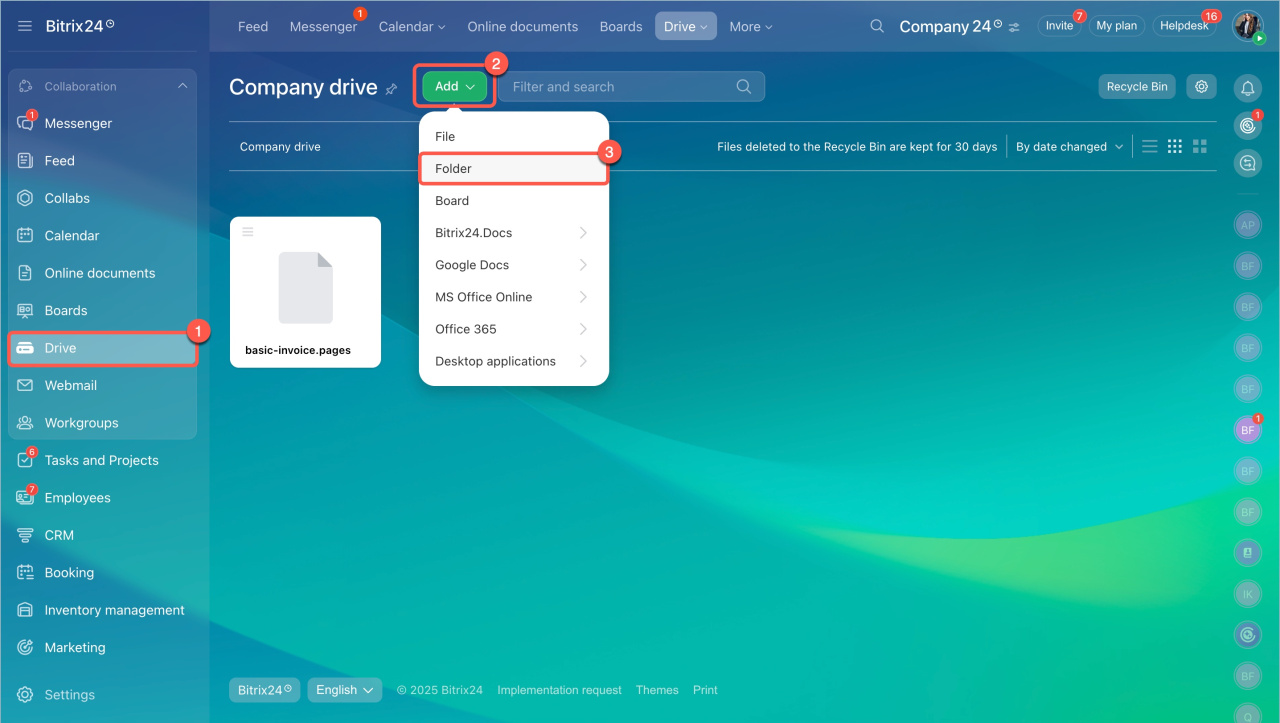
Task: Switch to medium grid view
Action: 1175,147
